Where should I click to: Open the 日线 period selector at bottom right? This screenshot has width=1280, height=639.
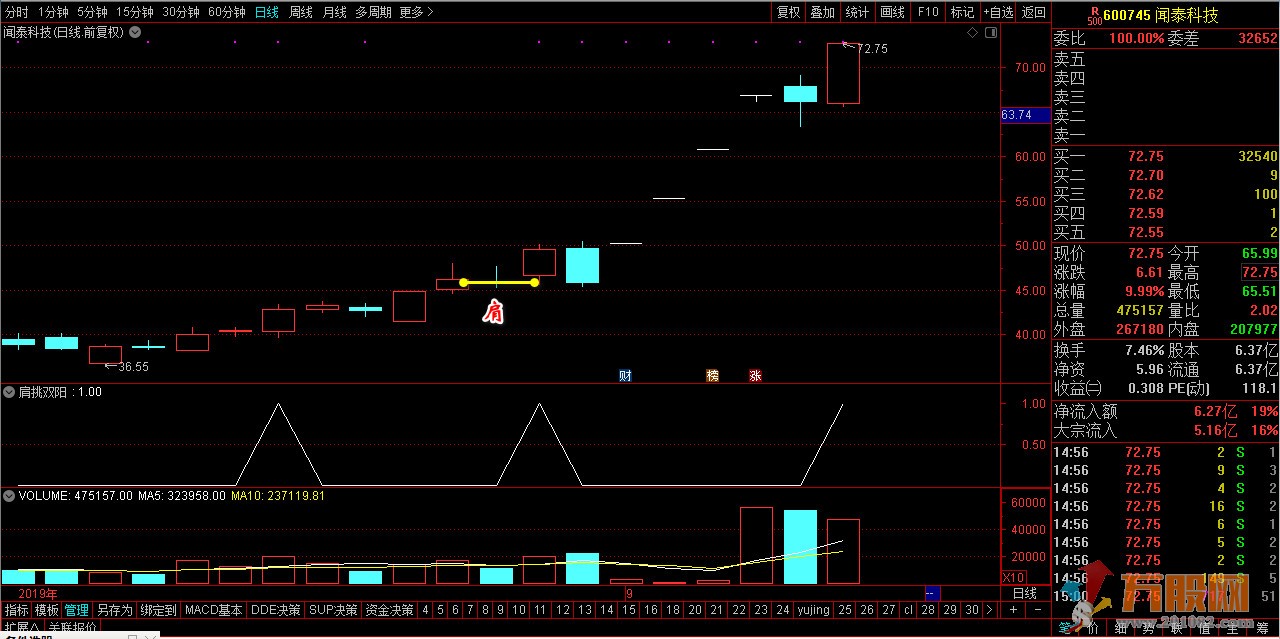tap(1025, 594)
